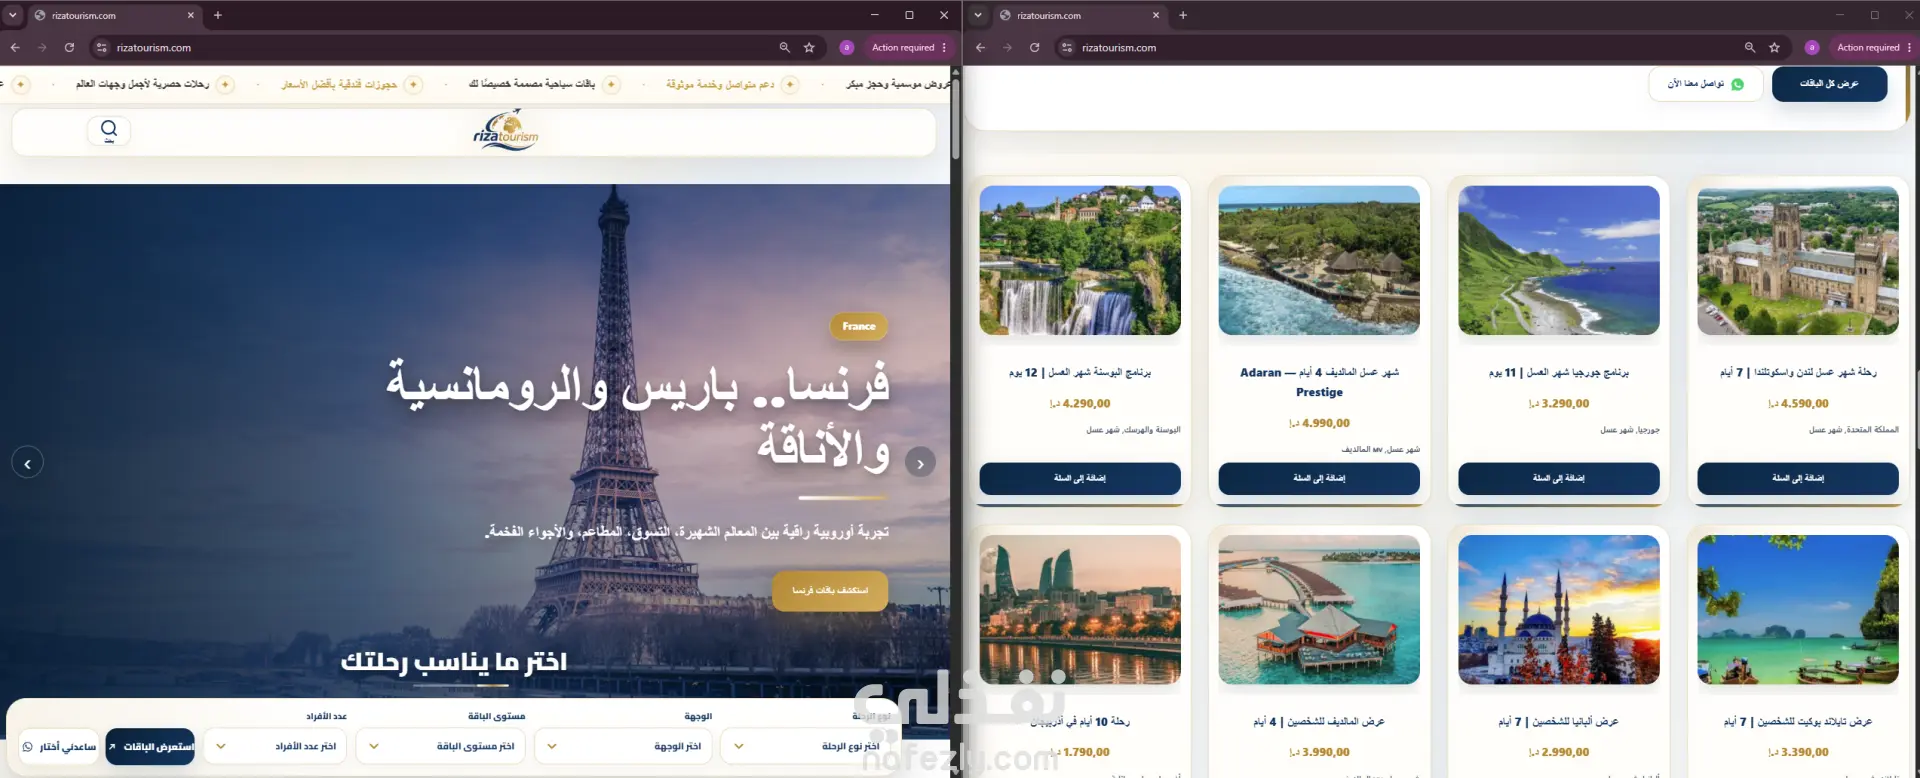Go to previous slide in hero carousel
The height and width of the screenshot is (778, 1920).
pyautogui.click(x=27, y=463)
